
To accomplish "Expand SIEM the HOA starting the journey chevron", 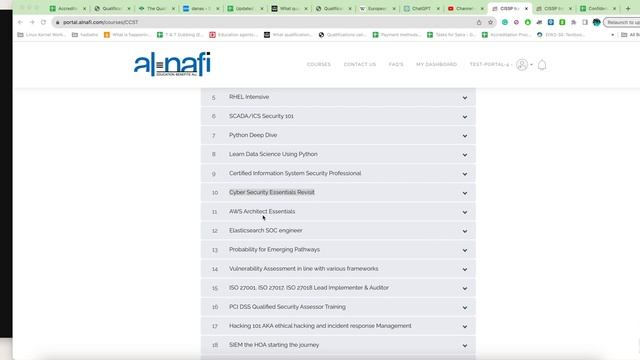I will click(464, 346).
